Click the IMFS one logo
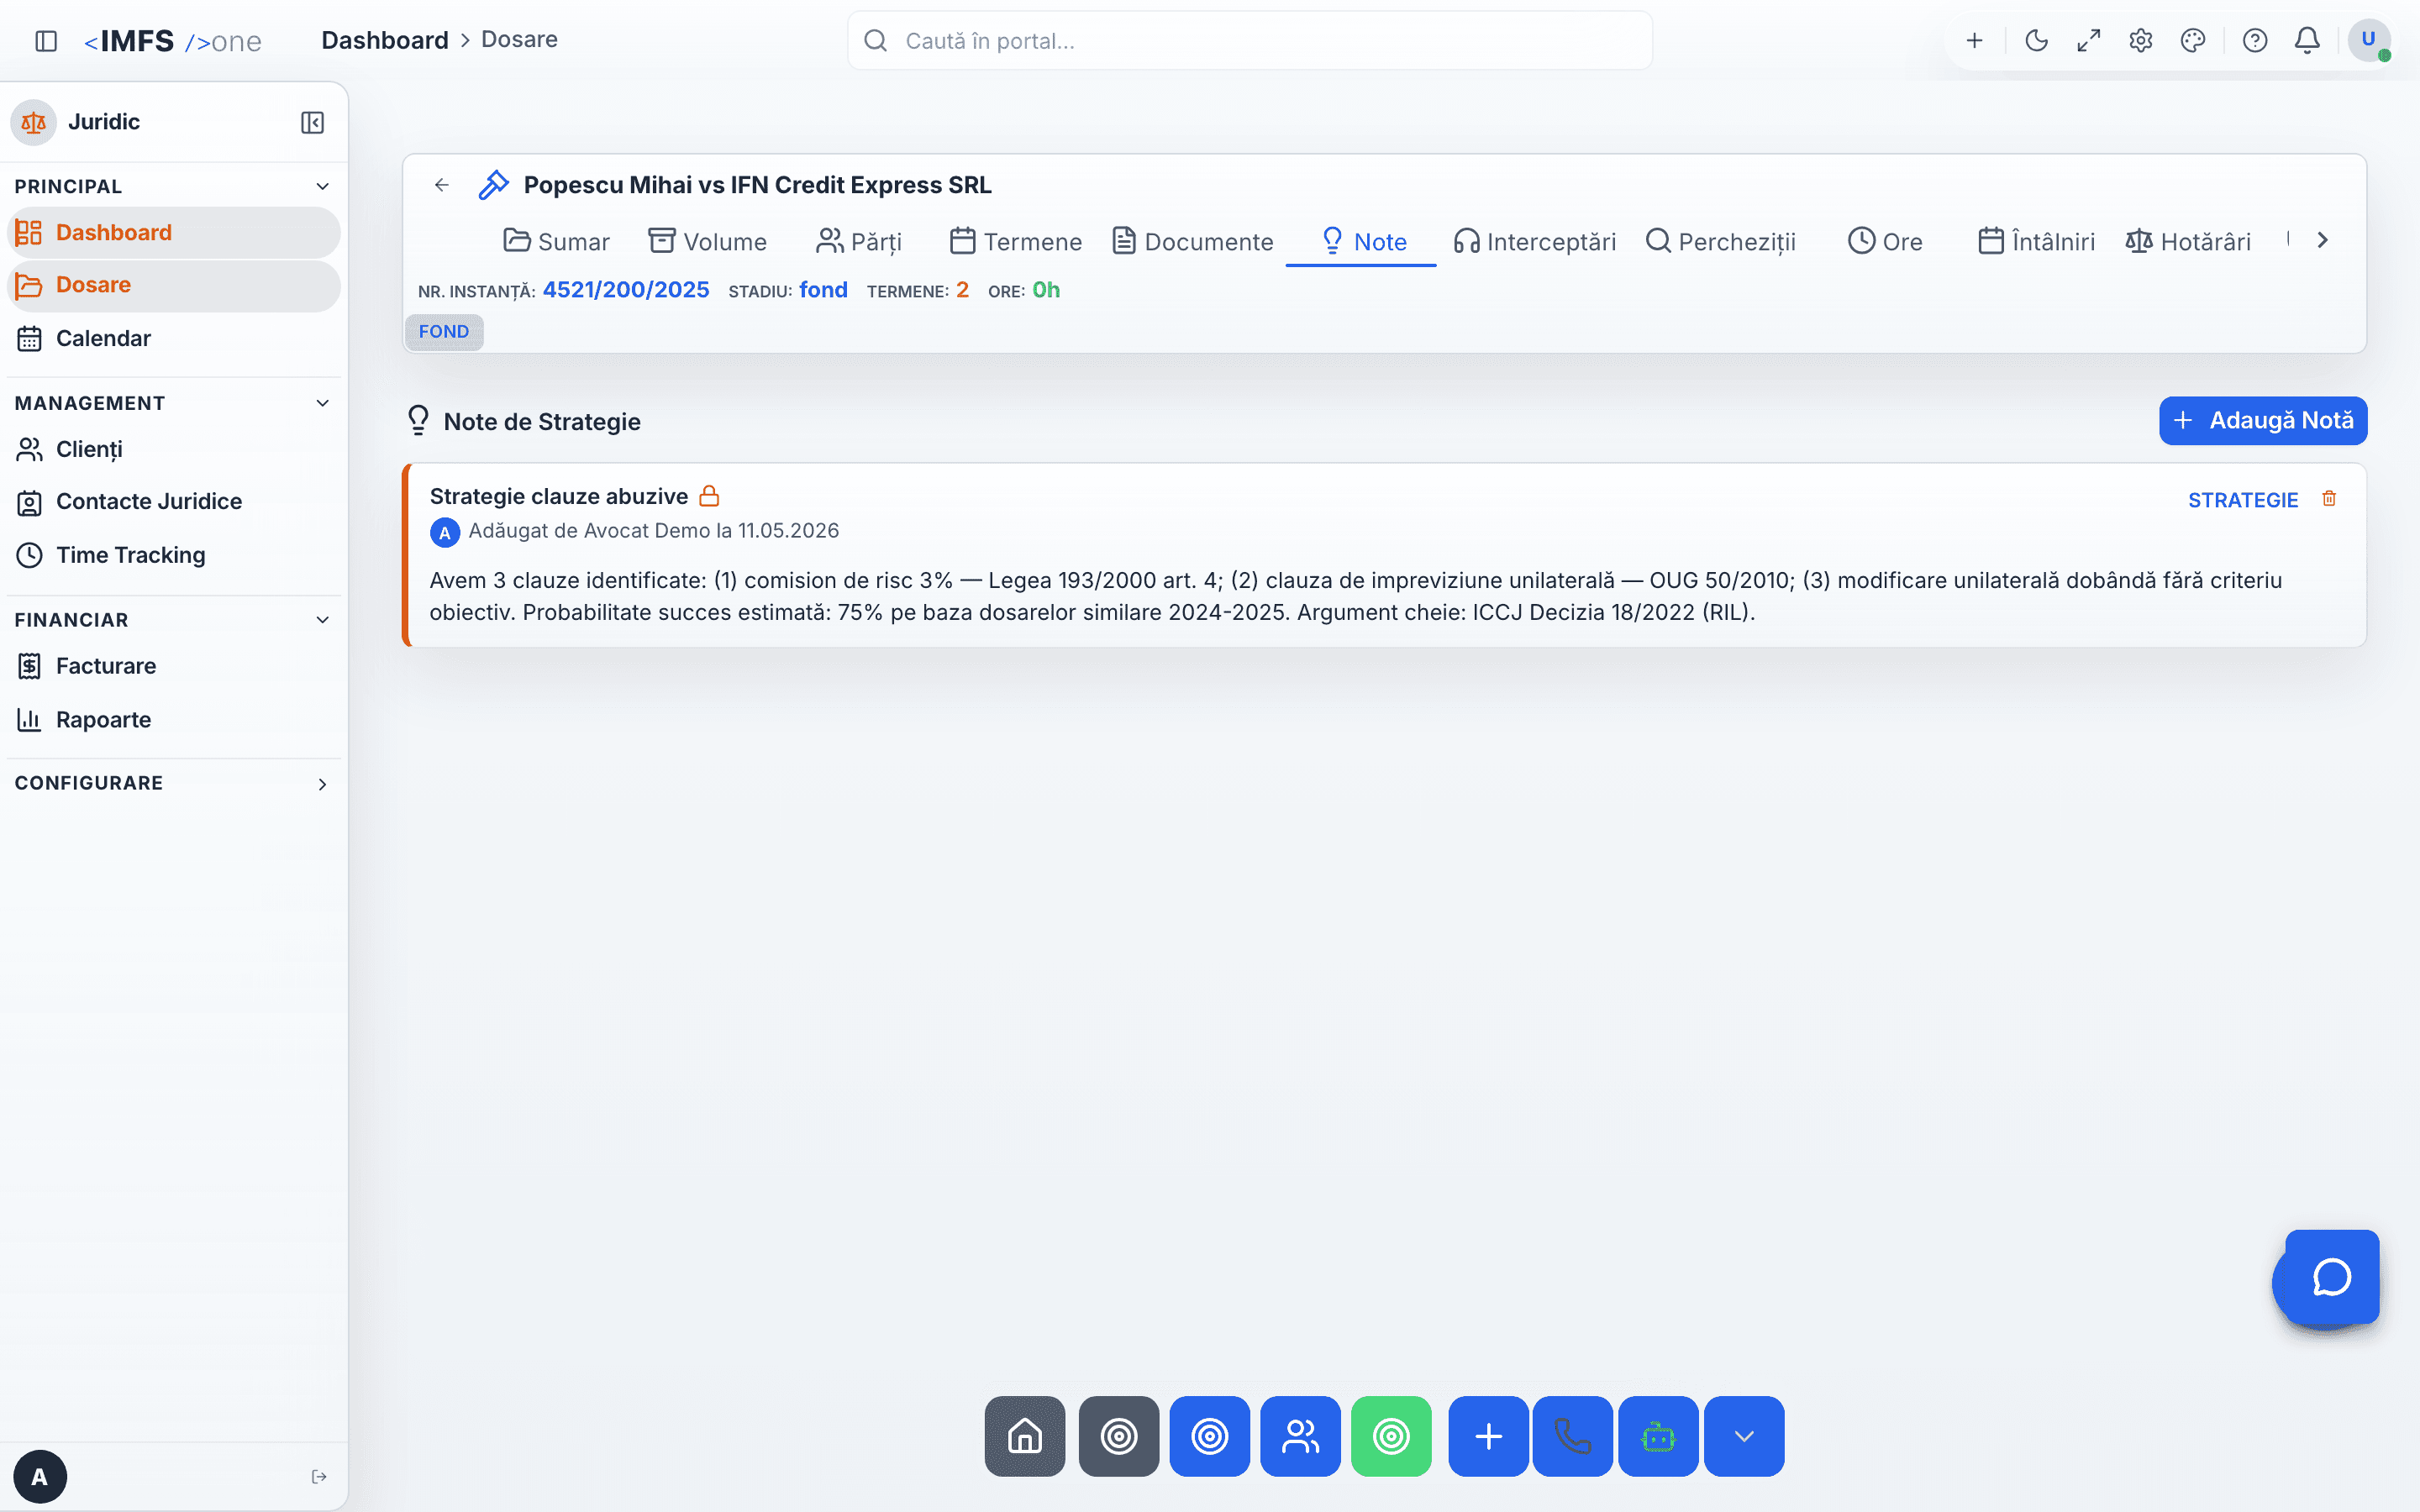Image resolution: width=2420 pixels, height=1512 pixels. (x=173, y=41)
